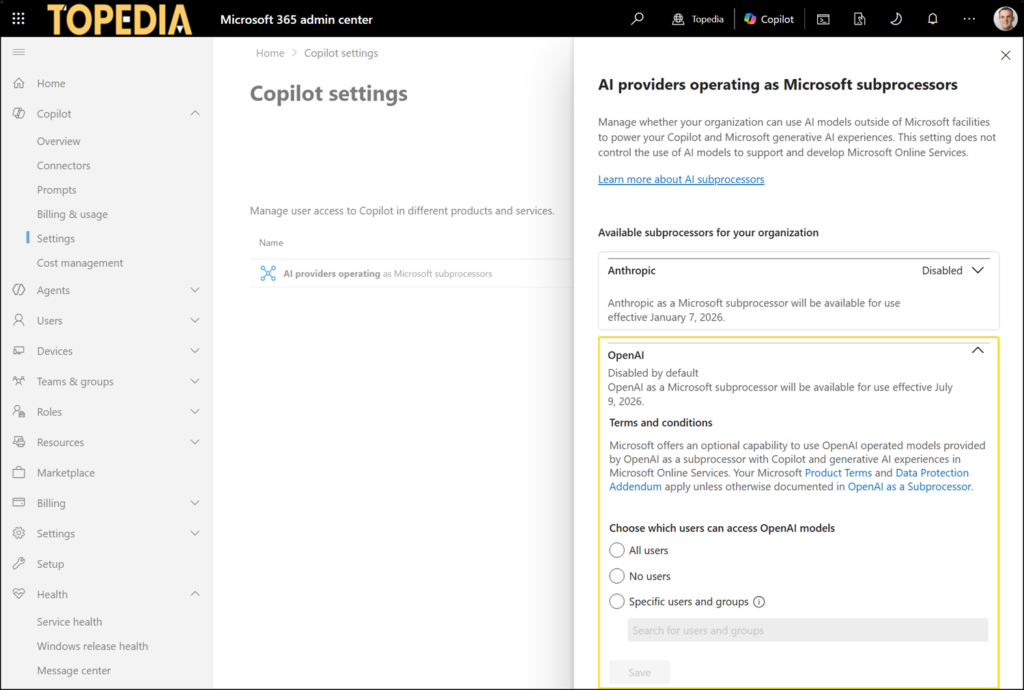The image size is (1024, 690).
Task: Choose the No users radio option
Action: [616, 576]
